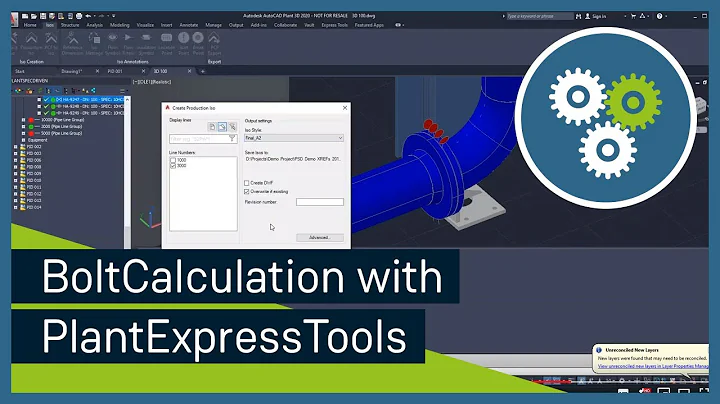Toggle the Overwrite if existing checkbox
720x404 pixels.
247,191
